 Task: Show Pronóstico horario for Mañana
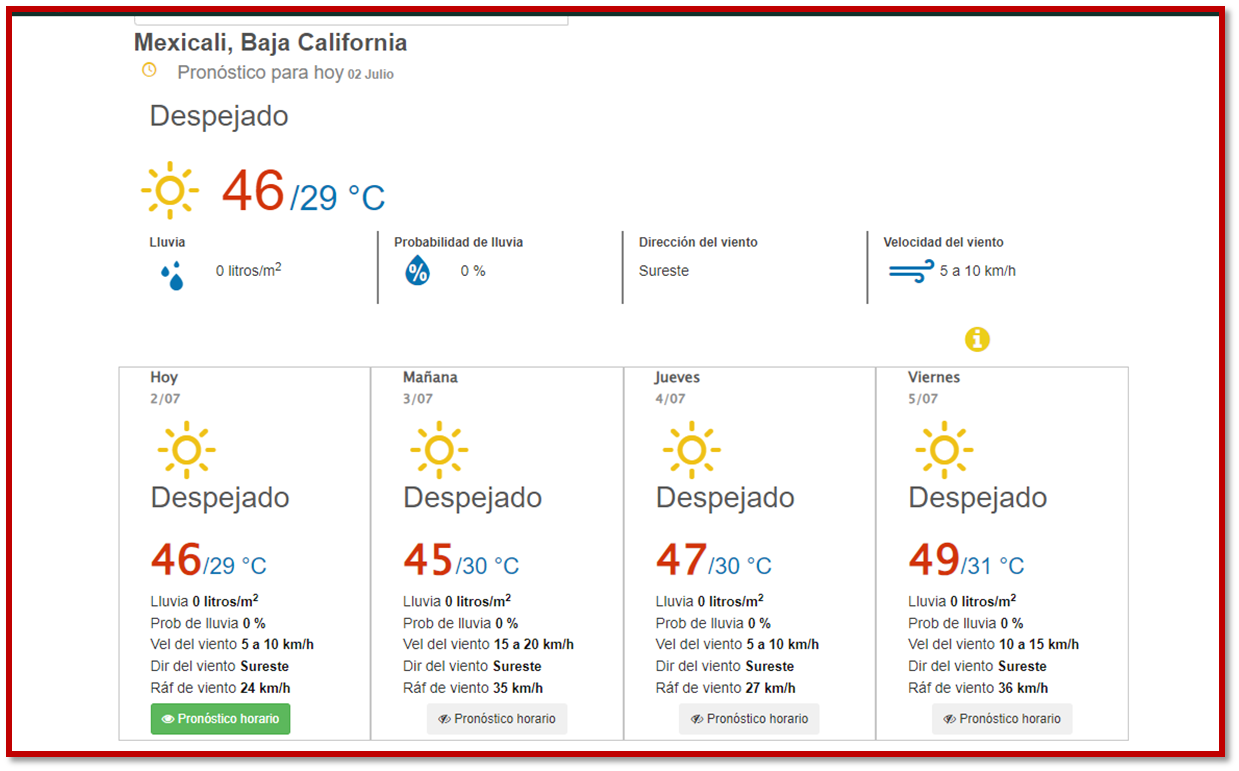(497, 719)
